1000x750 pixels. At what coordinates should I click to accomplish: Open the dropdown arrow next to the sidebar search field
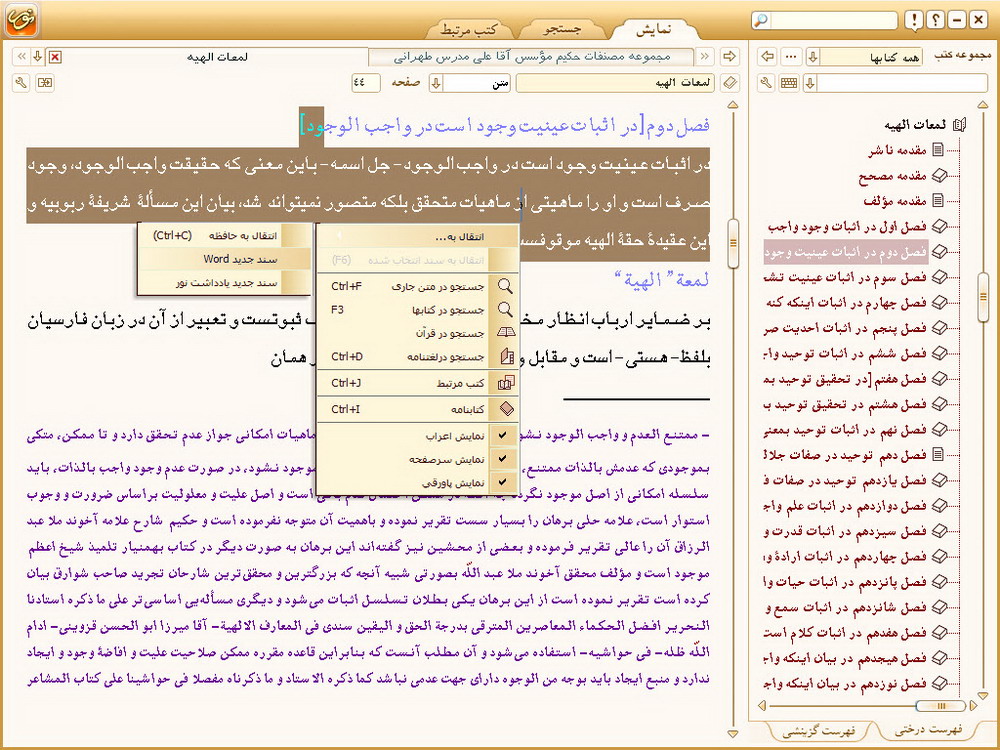pos(811,83)
